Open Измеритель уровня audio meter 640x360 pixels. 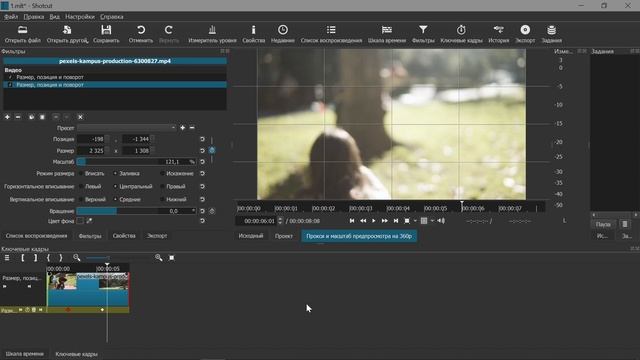212,34
